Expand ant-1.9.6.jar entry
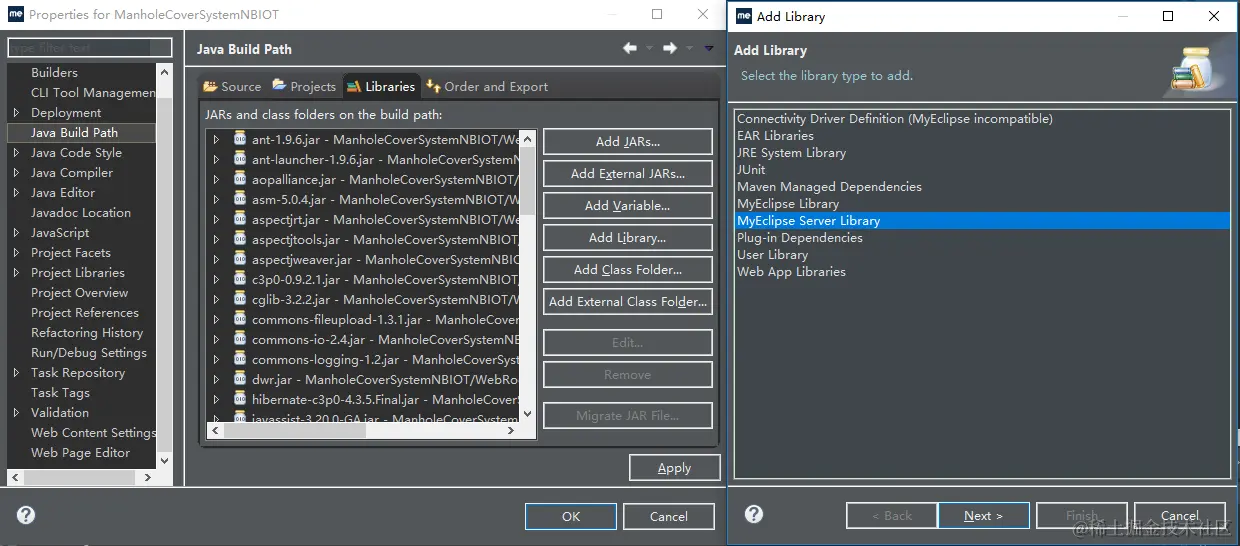 (216, 140)
